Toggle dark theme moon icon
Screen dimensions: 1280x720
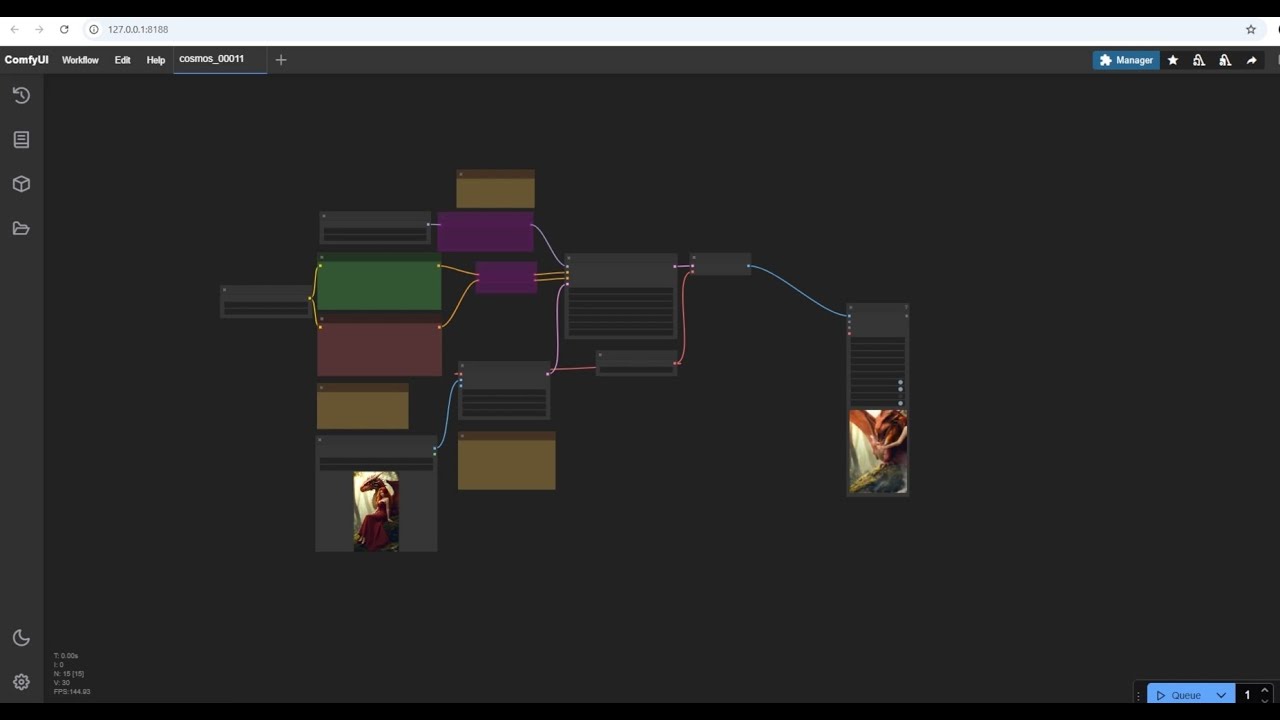click(x=21, y=638)
